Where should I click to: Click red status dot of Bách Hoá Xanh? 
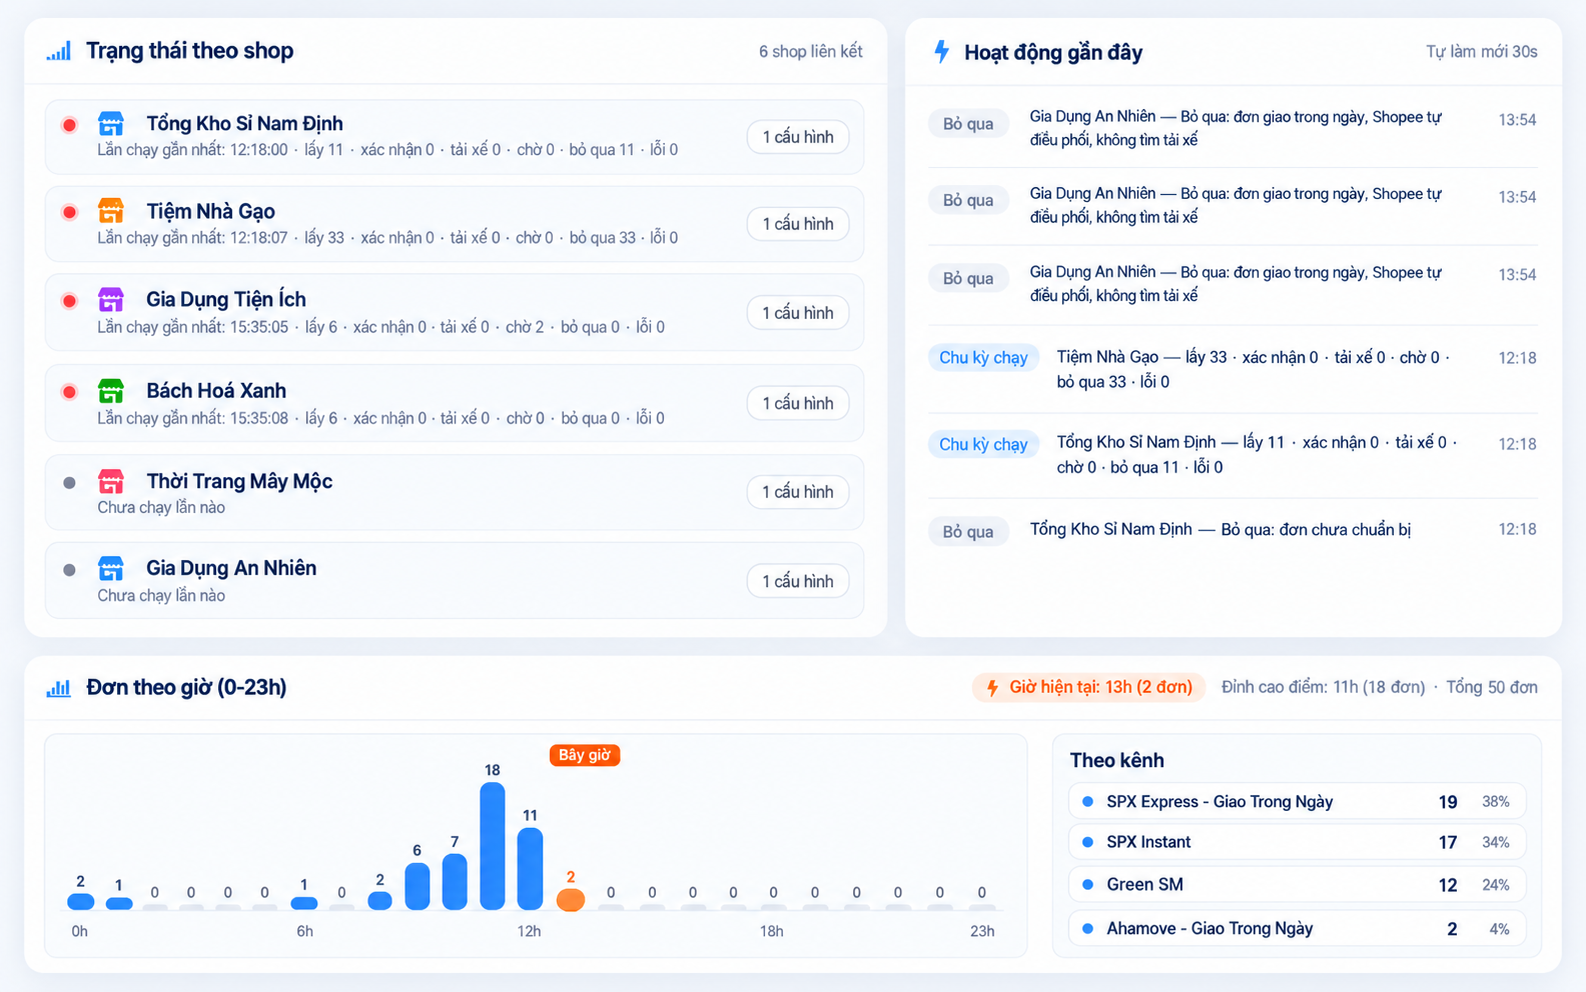click(x=69, y=391)
